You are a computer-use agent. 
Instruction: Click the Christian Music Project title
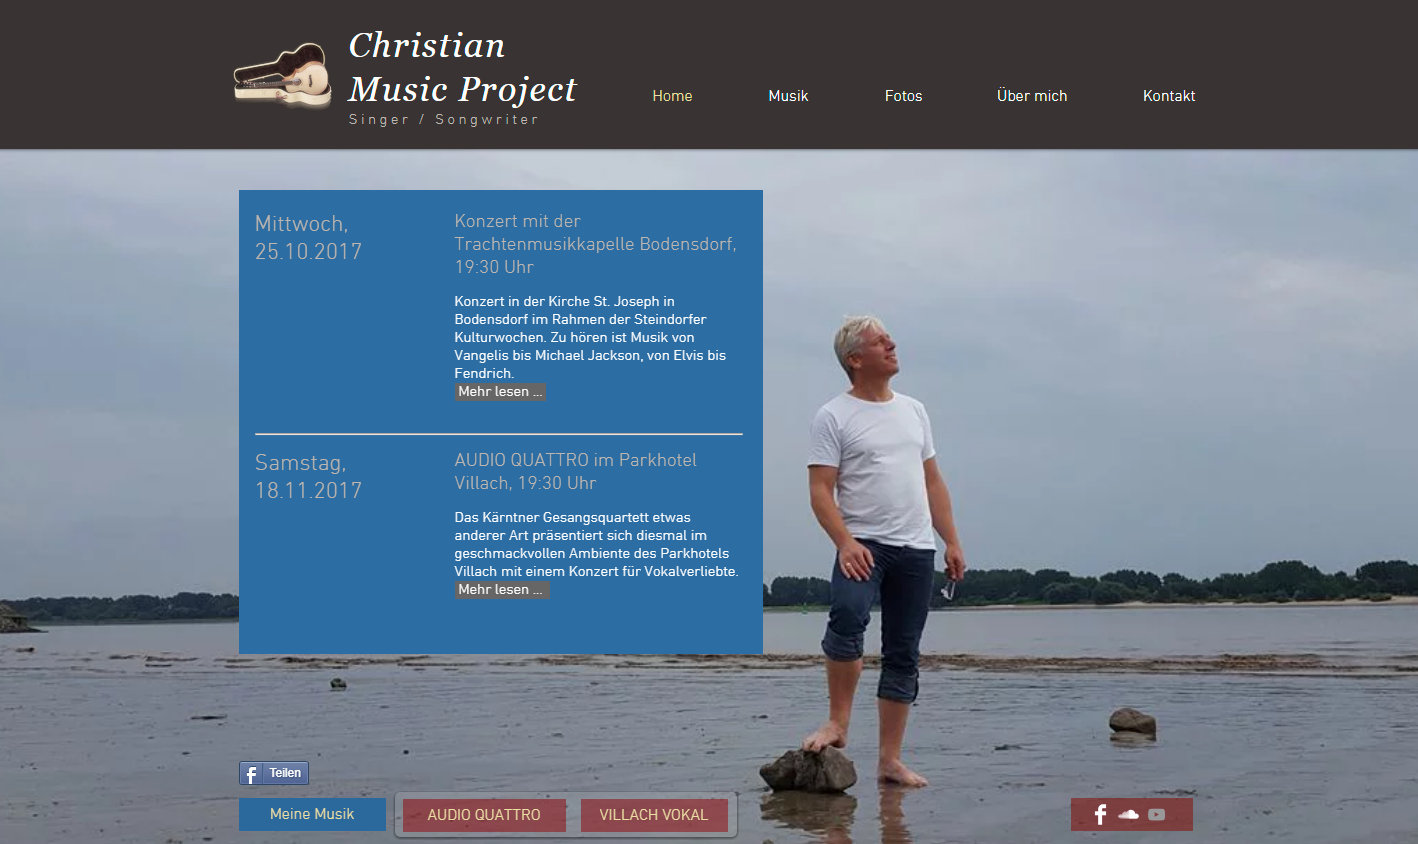click(462, 67)
